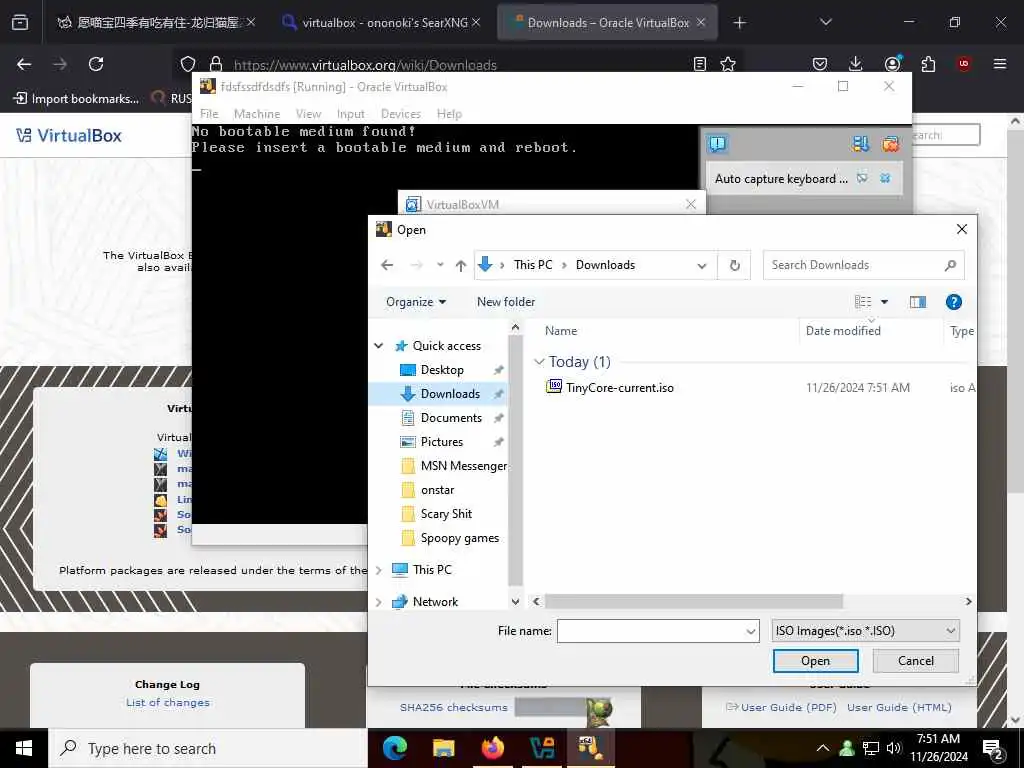The image size is (1024, 768).
Task: Open Microsoft Edge from the taskbar
Action: click(x=394, y=748)
